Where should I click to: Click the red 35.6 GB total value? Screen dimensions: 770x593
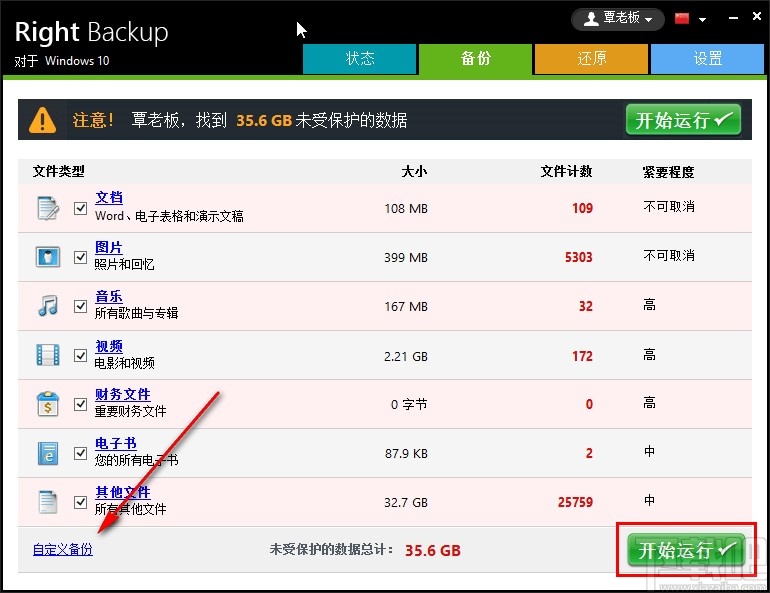(433, 550)
